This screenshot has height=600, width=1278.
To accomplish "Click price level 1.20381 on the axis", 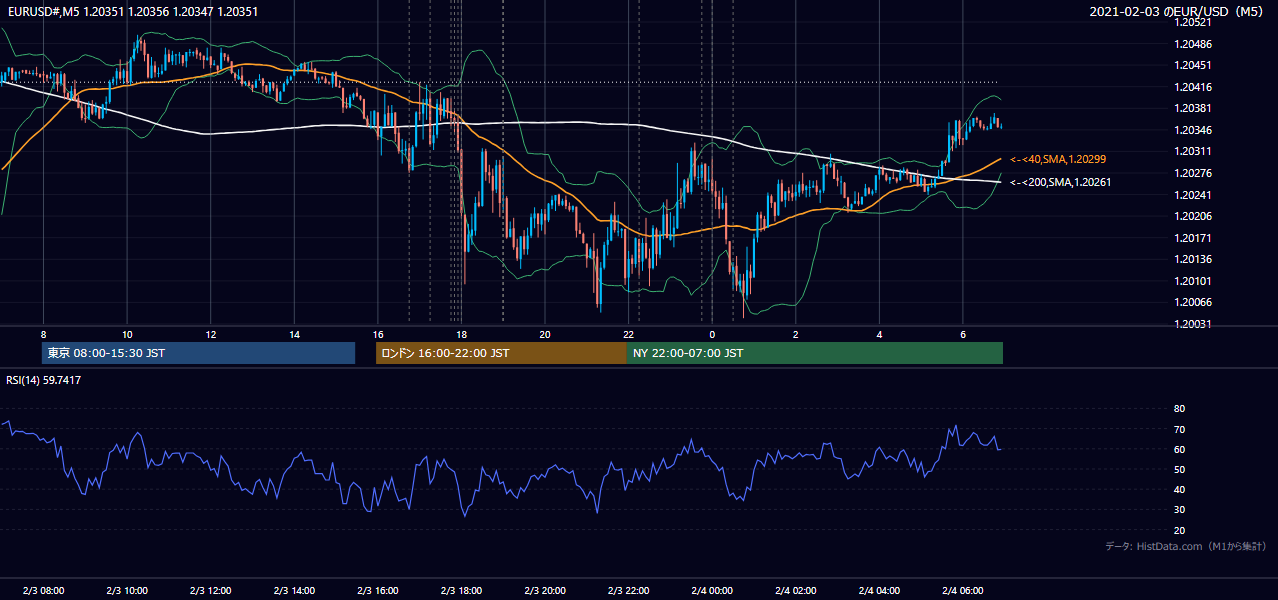I will tap(1193, 108).
